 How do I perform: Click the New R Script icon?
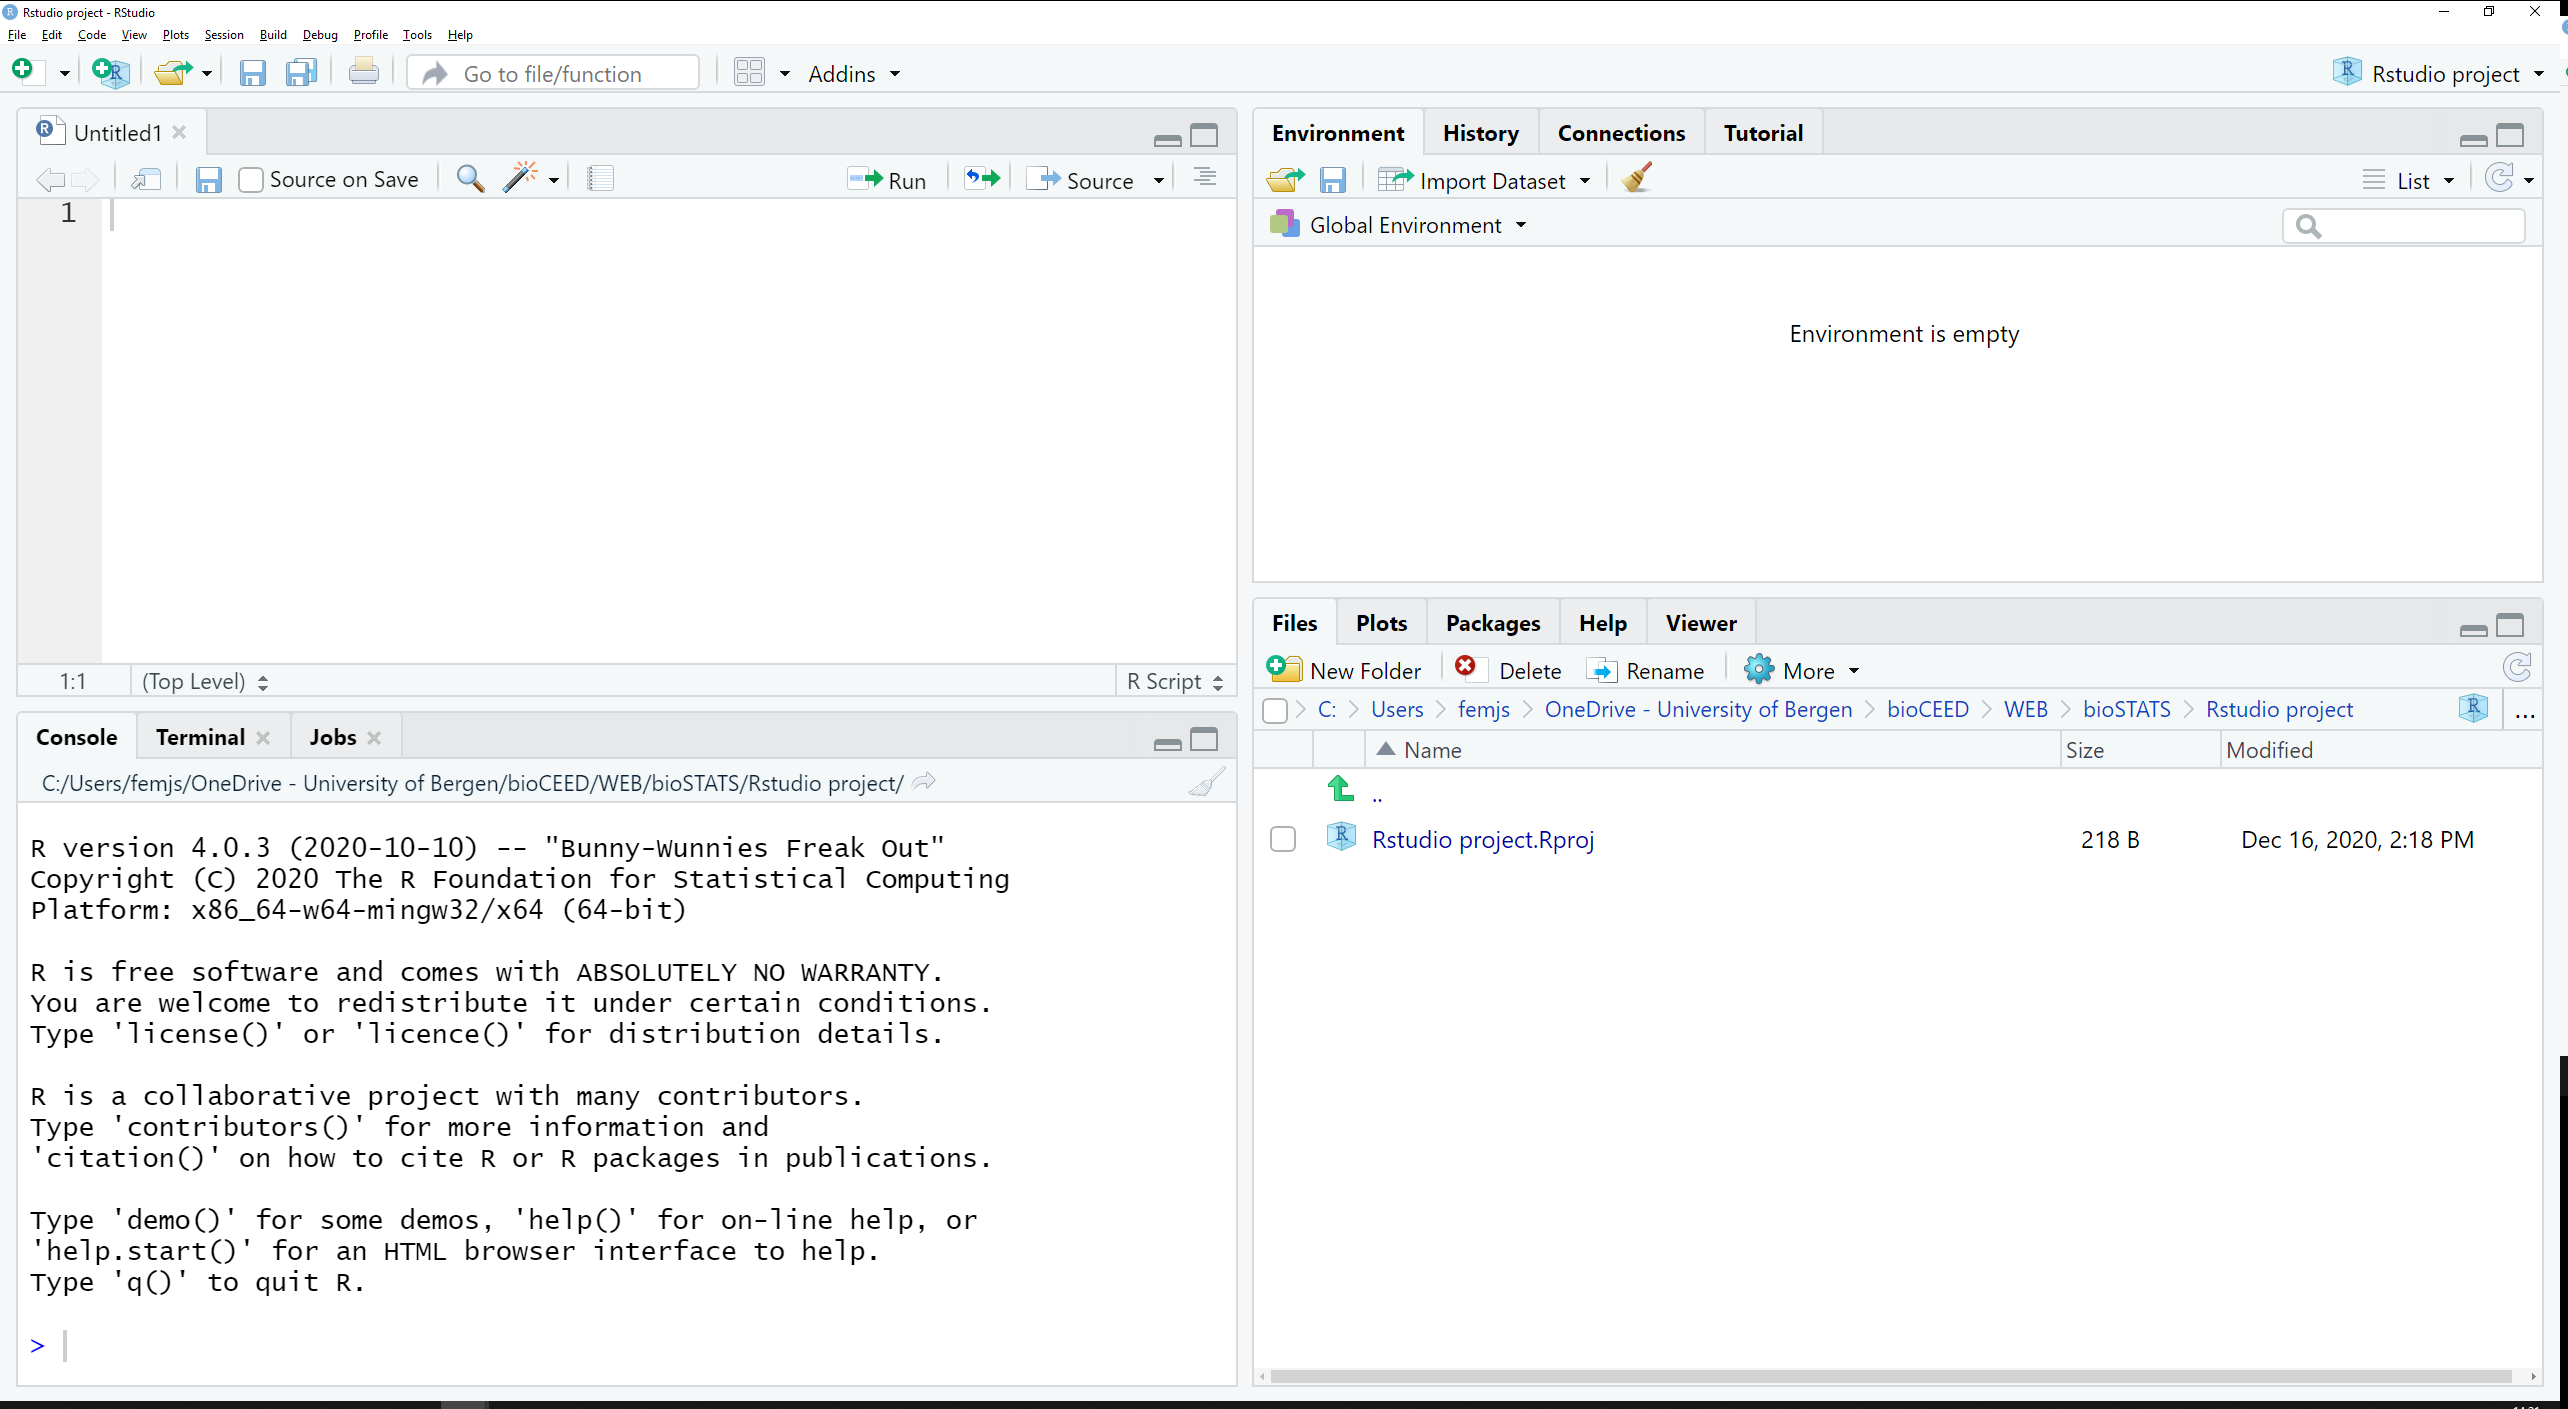[x=26, y=73]
